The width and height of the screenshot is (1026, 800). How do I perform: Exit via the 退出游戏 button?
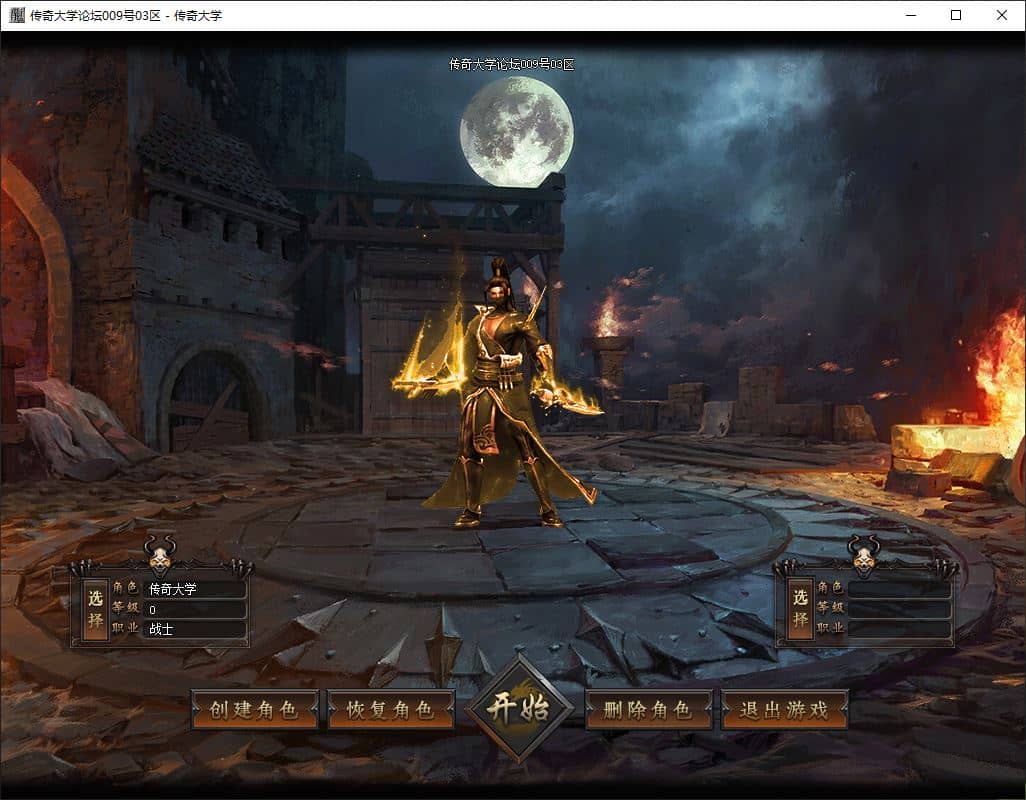785,709
